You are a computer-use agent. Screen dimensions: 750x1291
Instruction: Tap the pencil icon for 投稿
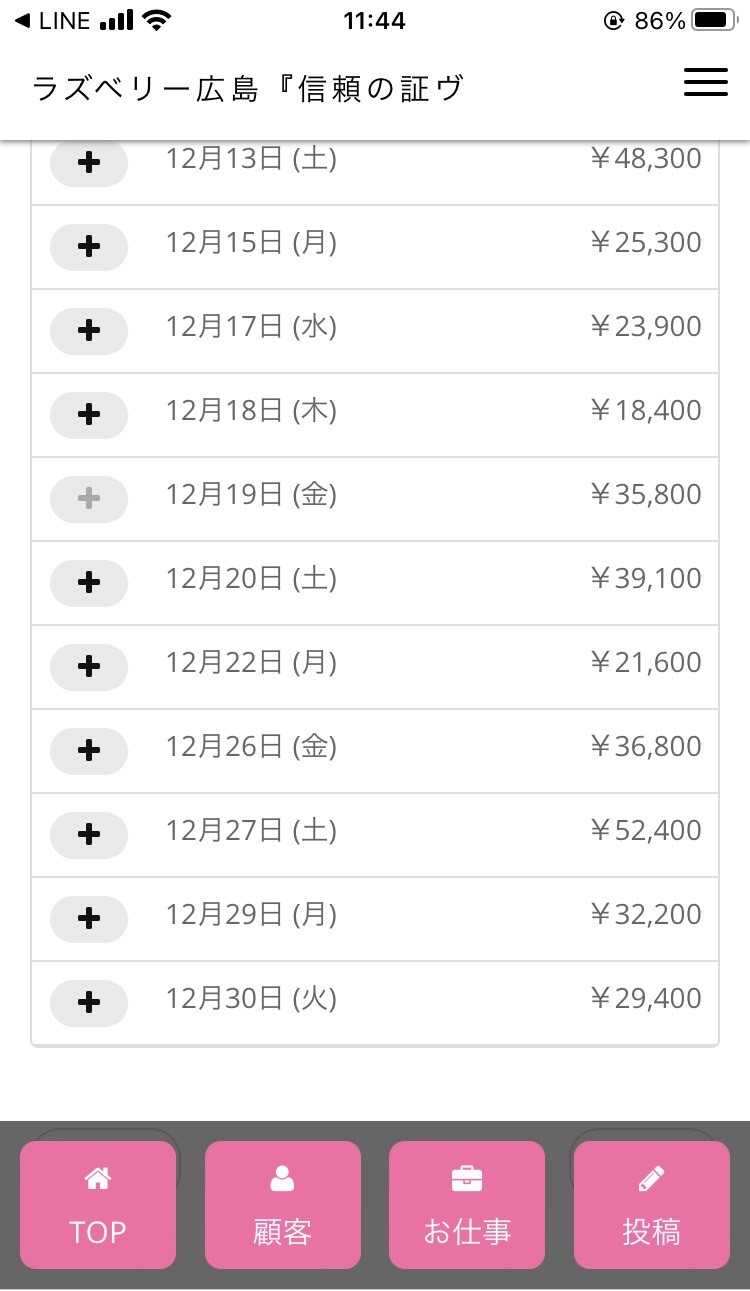pyautogui.click(x=651, y=1180)
